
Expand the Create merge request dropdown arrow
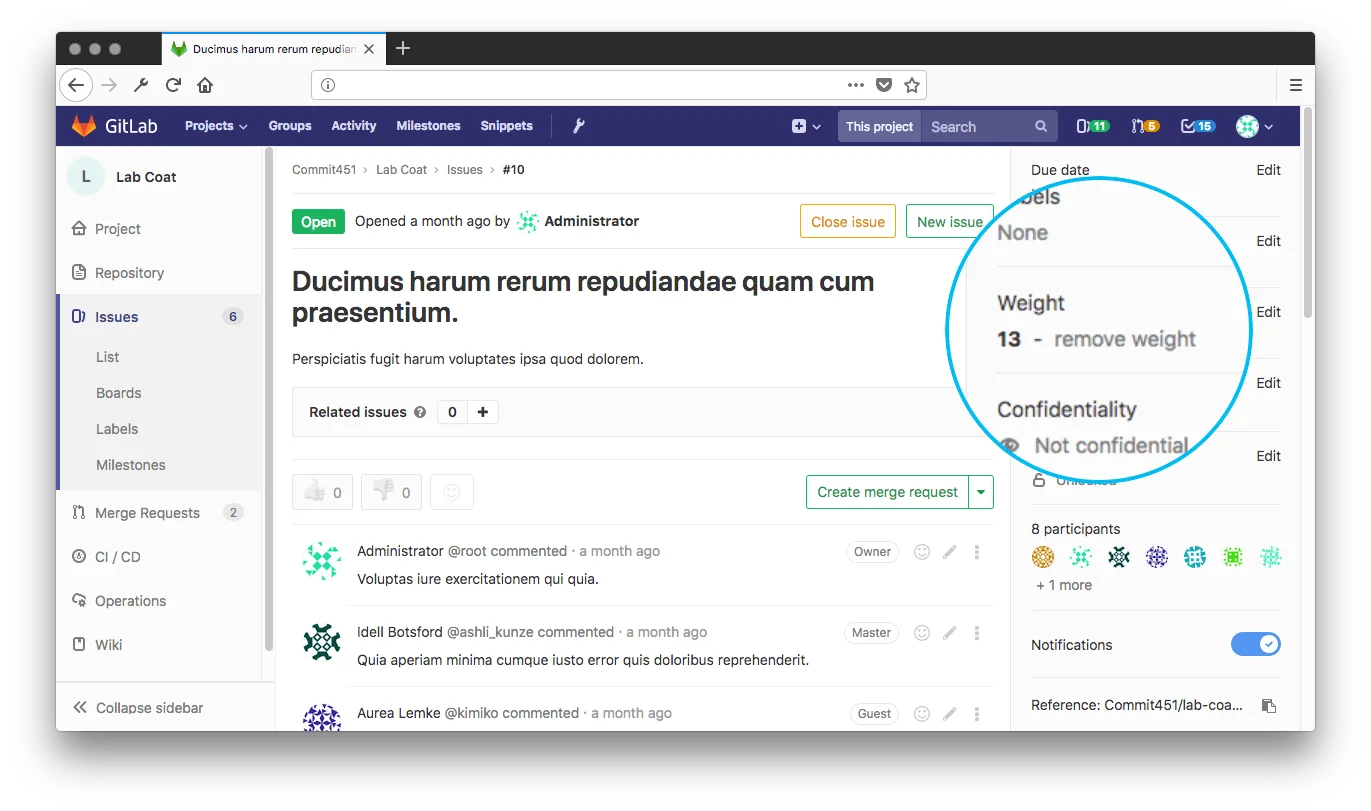pos(981,492)
